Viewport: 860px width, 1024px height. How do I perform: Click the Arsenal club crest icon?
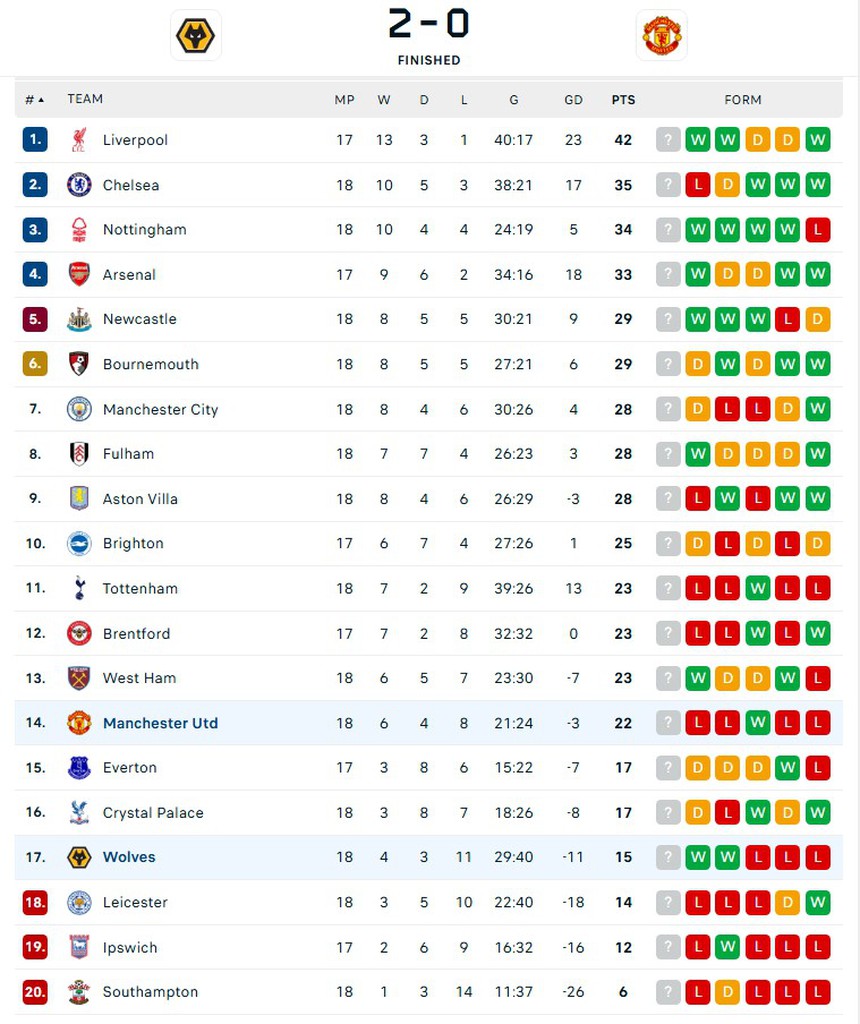point(79,274)
